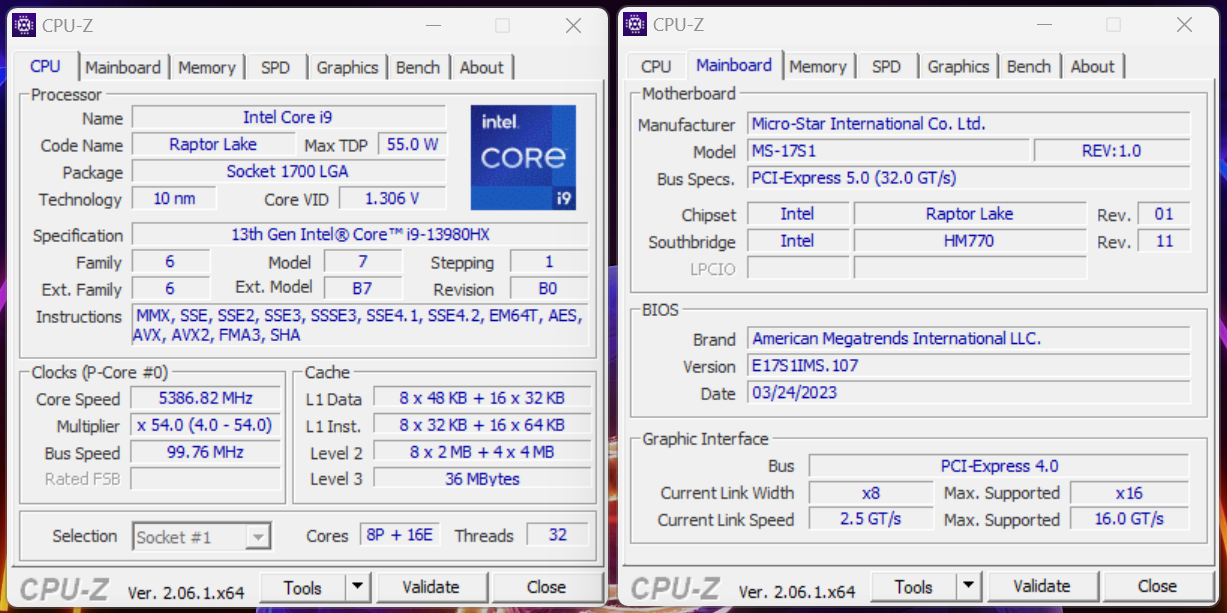Click Current Link Width value x8
This screenshot has height=613, width=1227.
point(871,493)
